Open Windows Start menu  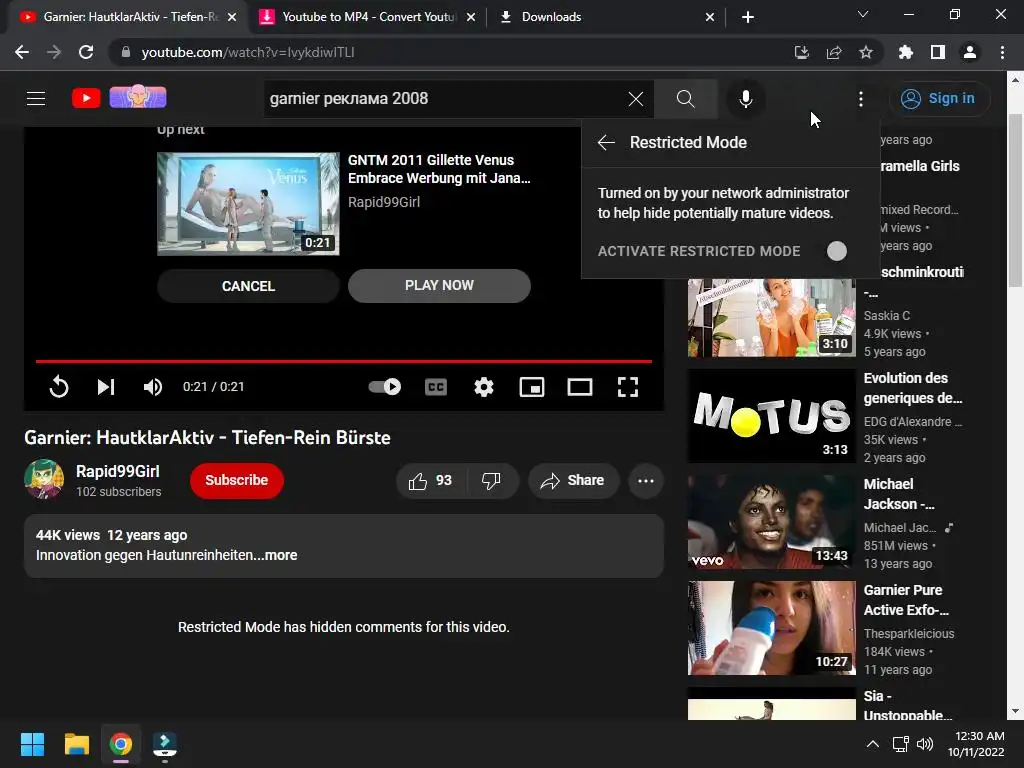pyautogui.click(x=32, y=744)
